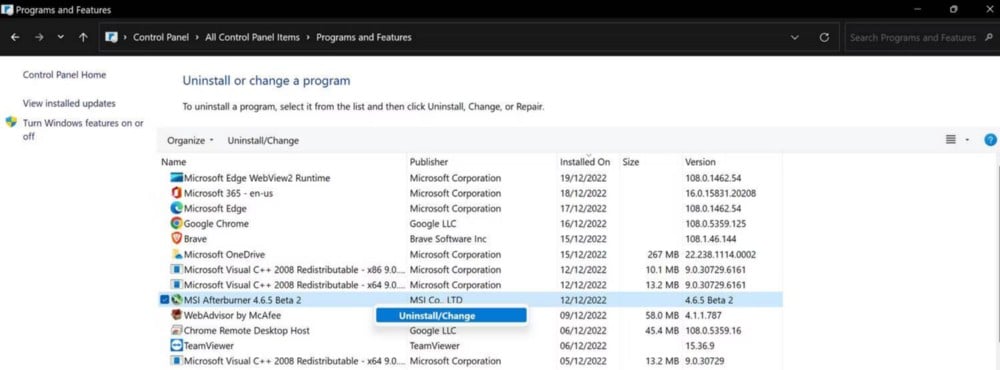
Task: Click the Google LLC publisher in Chrome row
Action: pyautogui.click(x=433, y=224)
